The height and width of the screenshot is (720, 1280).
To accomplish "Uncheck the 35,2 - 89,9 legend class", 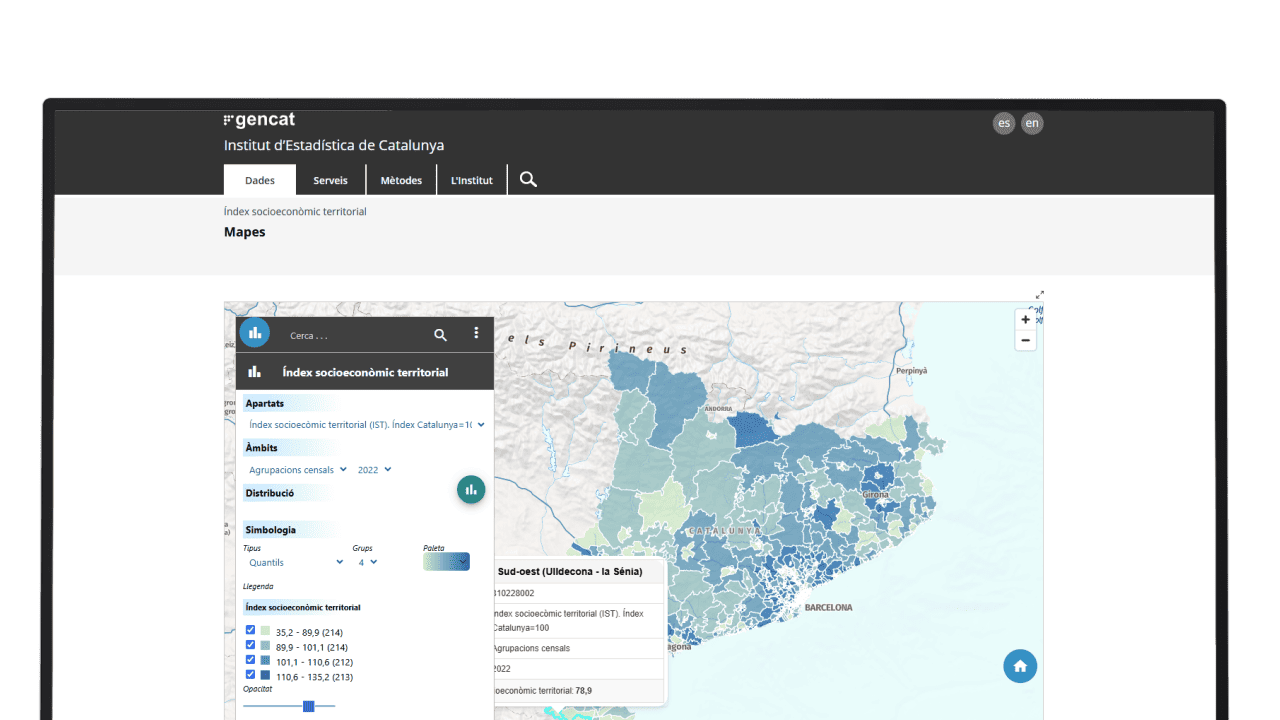I will pyautogui.click(x=250, y=629).
